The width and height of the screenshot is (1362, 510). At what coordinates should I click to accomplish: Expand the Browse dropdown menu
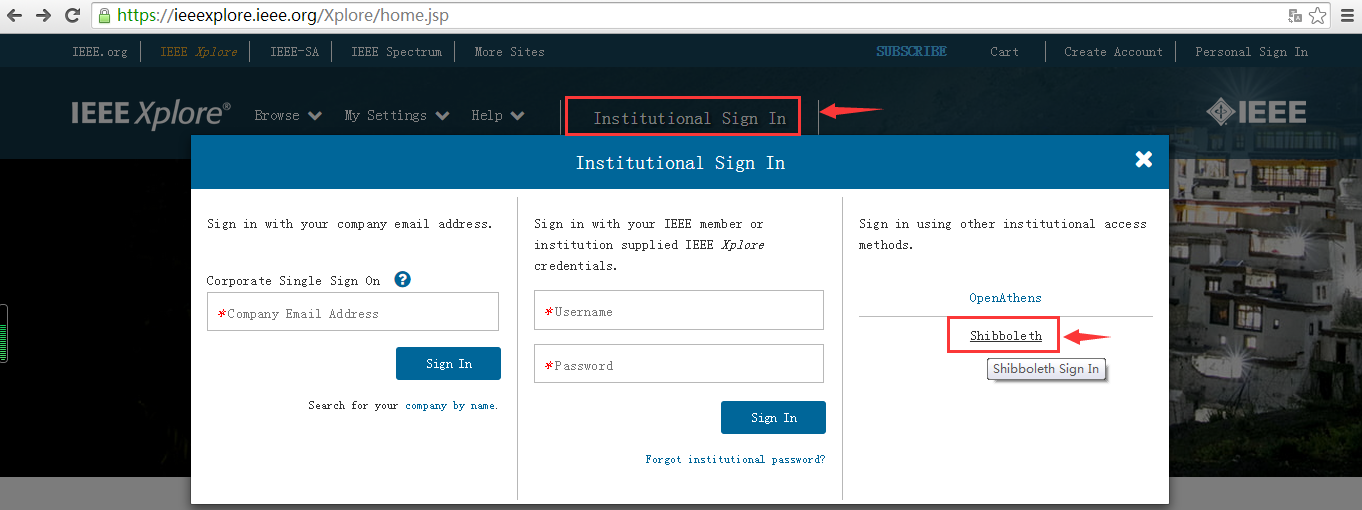[x=288, y=115]
